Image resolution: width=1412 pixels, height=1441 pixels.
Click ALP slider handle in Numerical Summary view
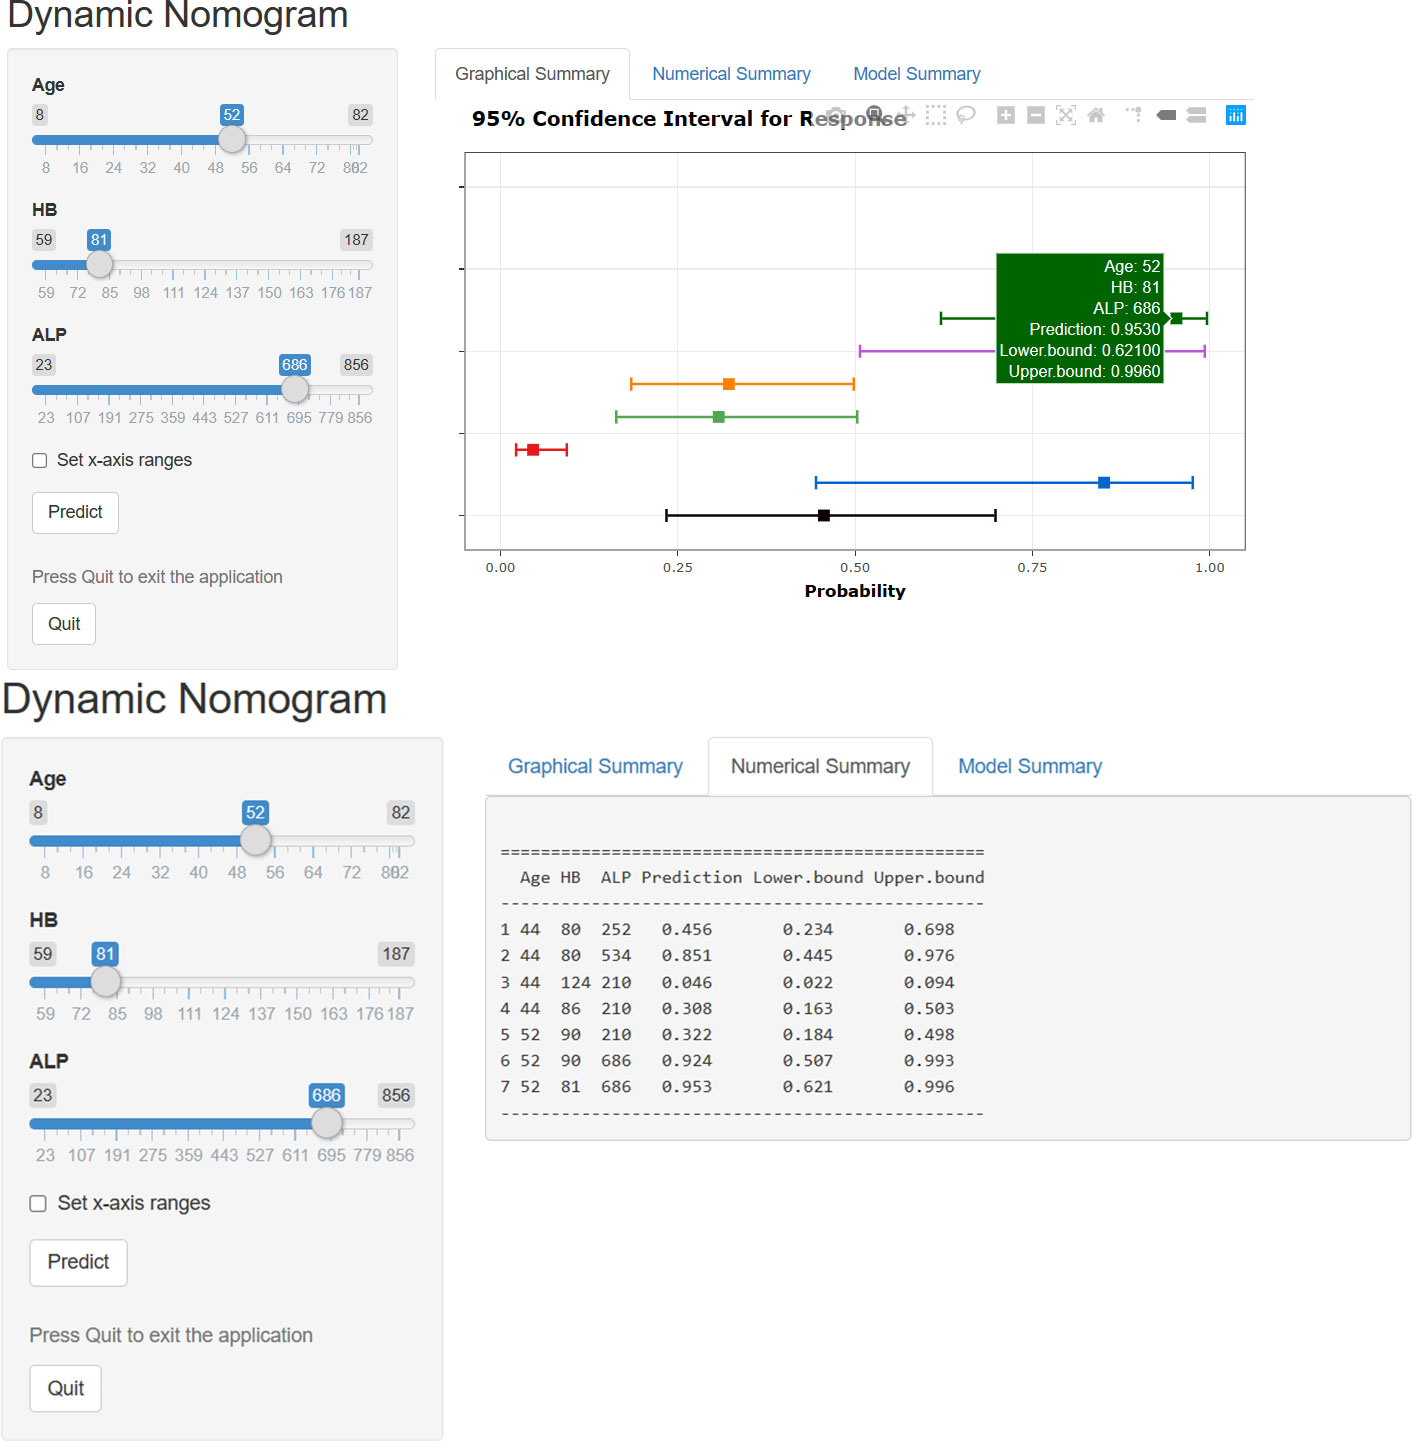[x=327, y=1124]
